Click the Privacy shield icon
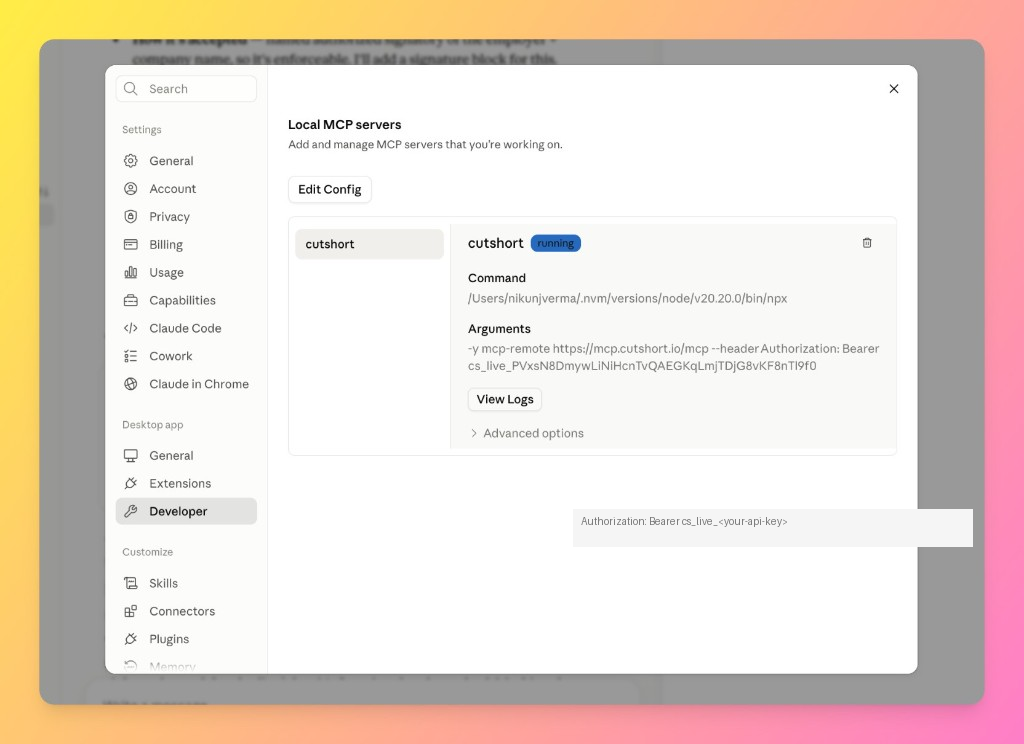Image resolution: width=1024 pixels, height=744 pixels. coord(131,216)
